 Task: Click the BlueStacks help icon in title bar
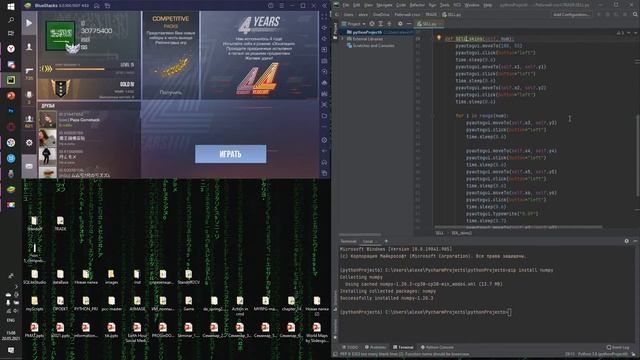point(271,6)
